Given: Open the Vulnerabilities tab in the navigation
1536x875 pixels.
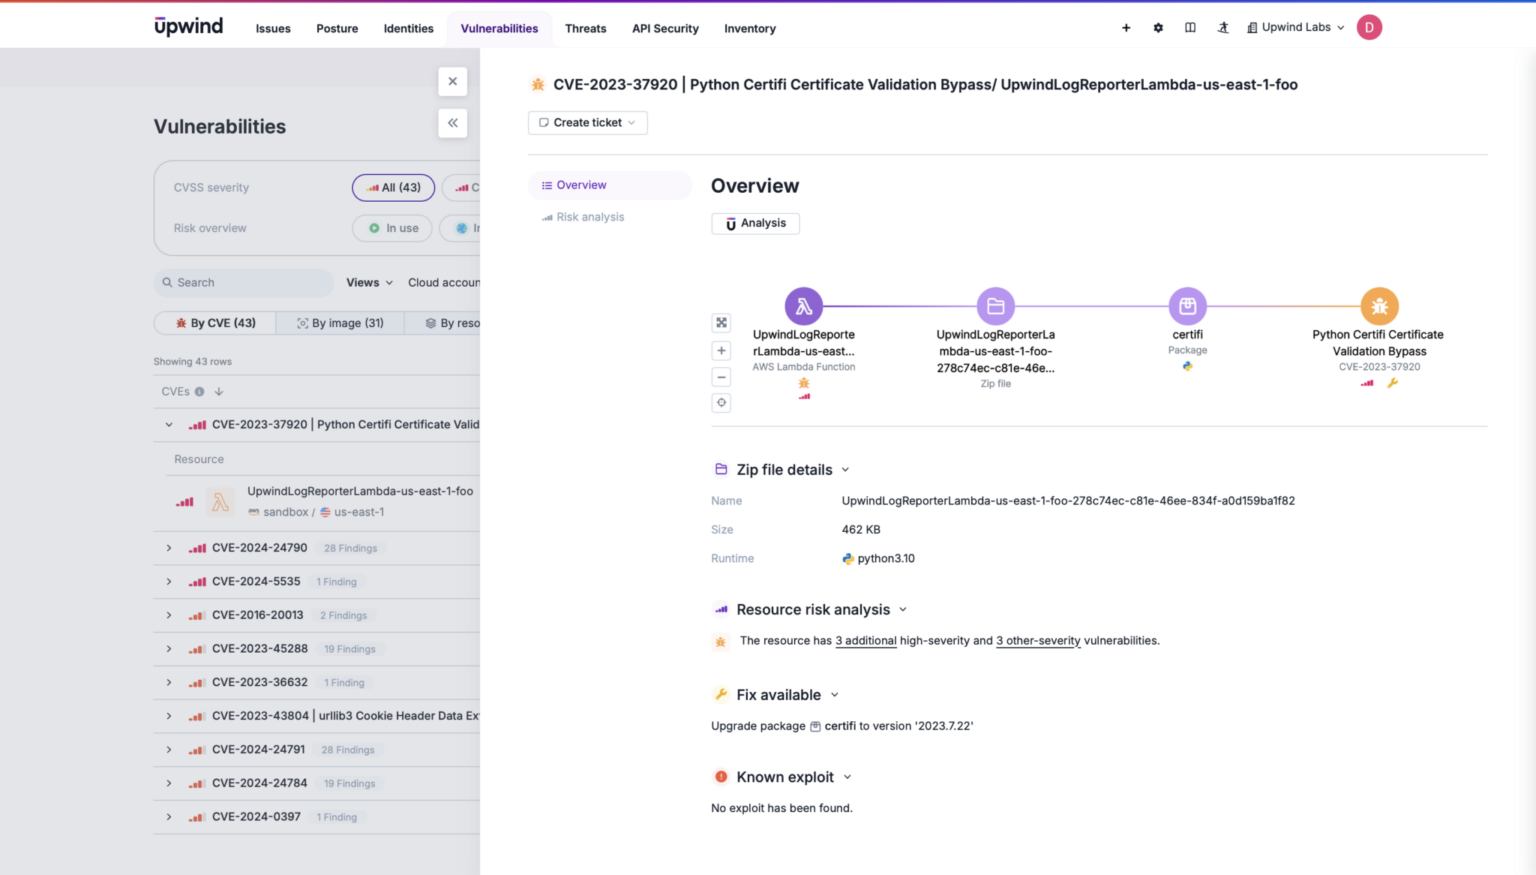Looking at the screenshot, I should pyautogui.click(x=500, y=28).
